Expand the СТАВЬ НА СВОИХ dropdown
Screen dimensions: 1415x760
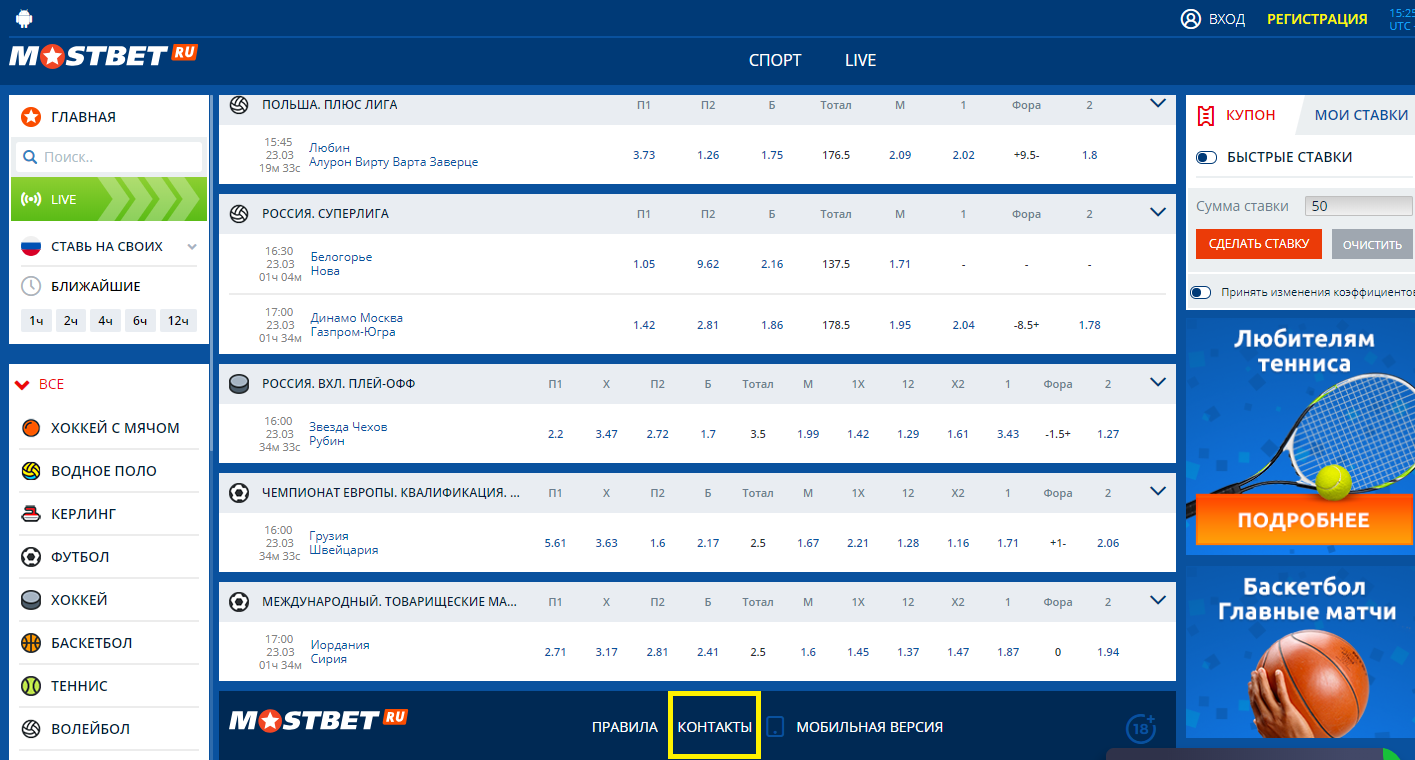(x=192, y=247)
